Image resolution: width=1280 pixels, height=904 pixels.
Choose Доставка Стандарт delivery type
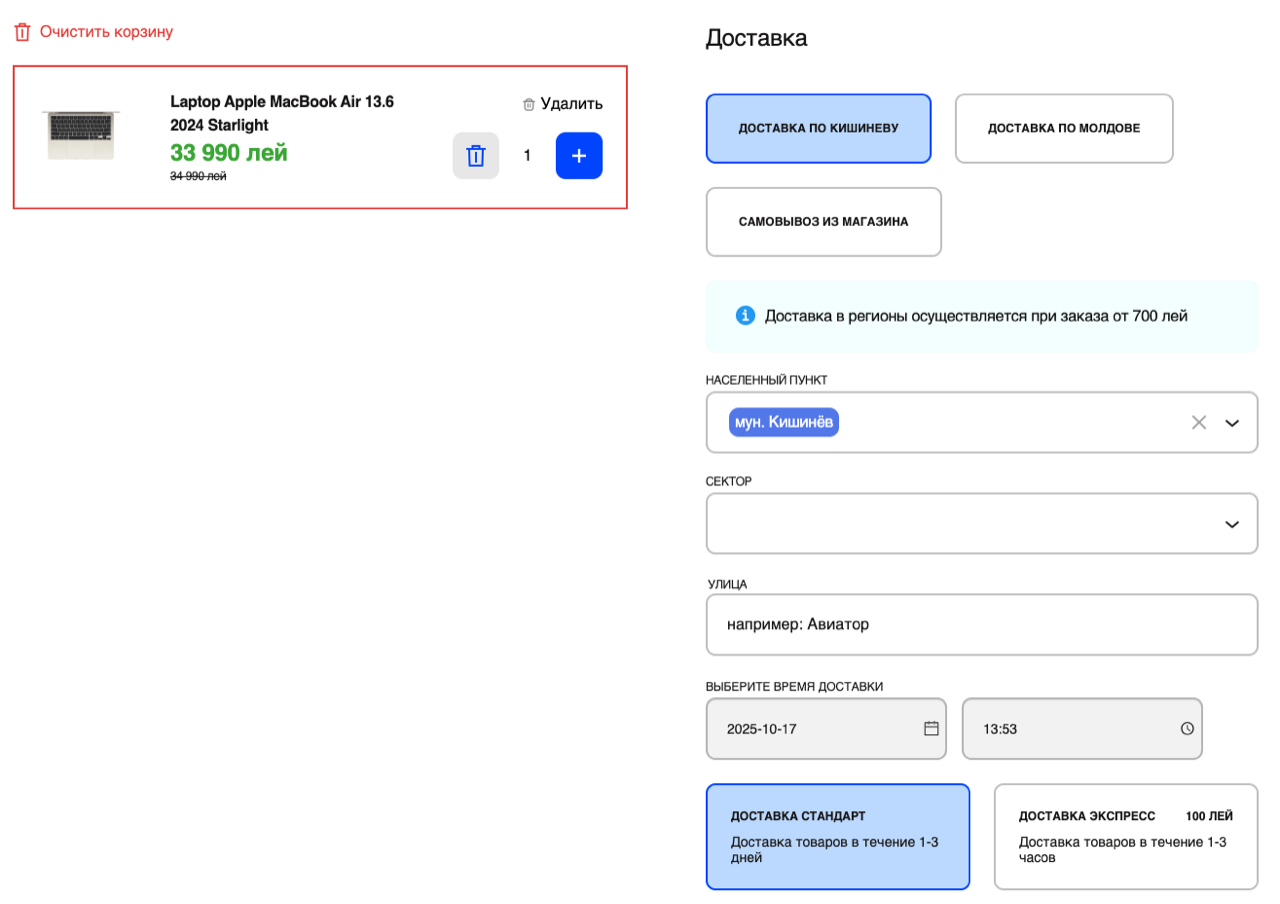click(x=838, y=836)
